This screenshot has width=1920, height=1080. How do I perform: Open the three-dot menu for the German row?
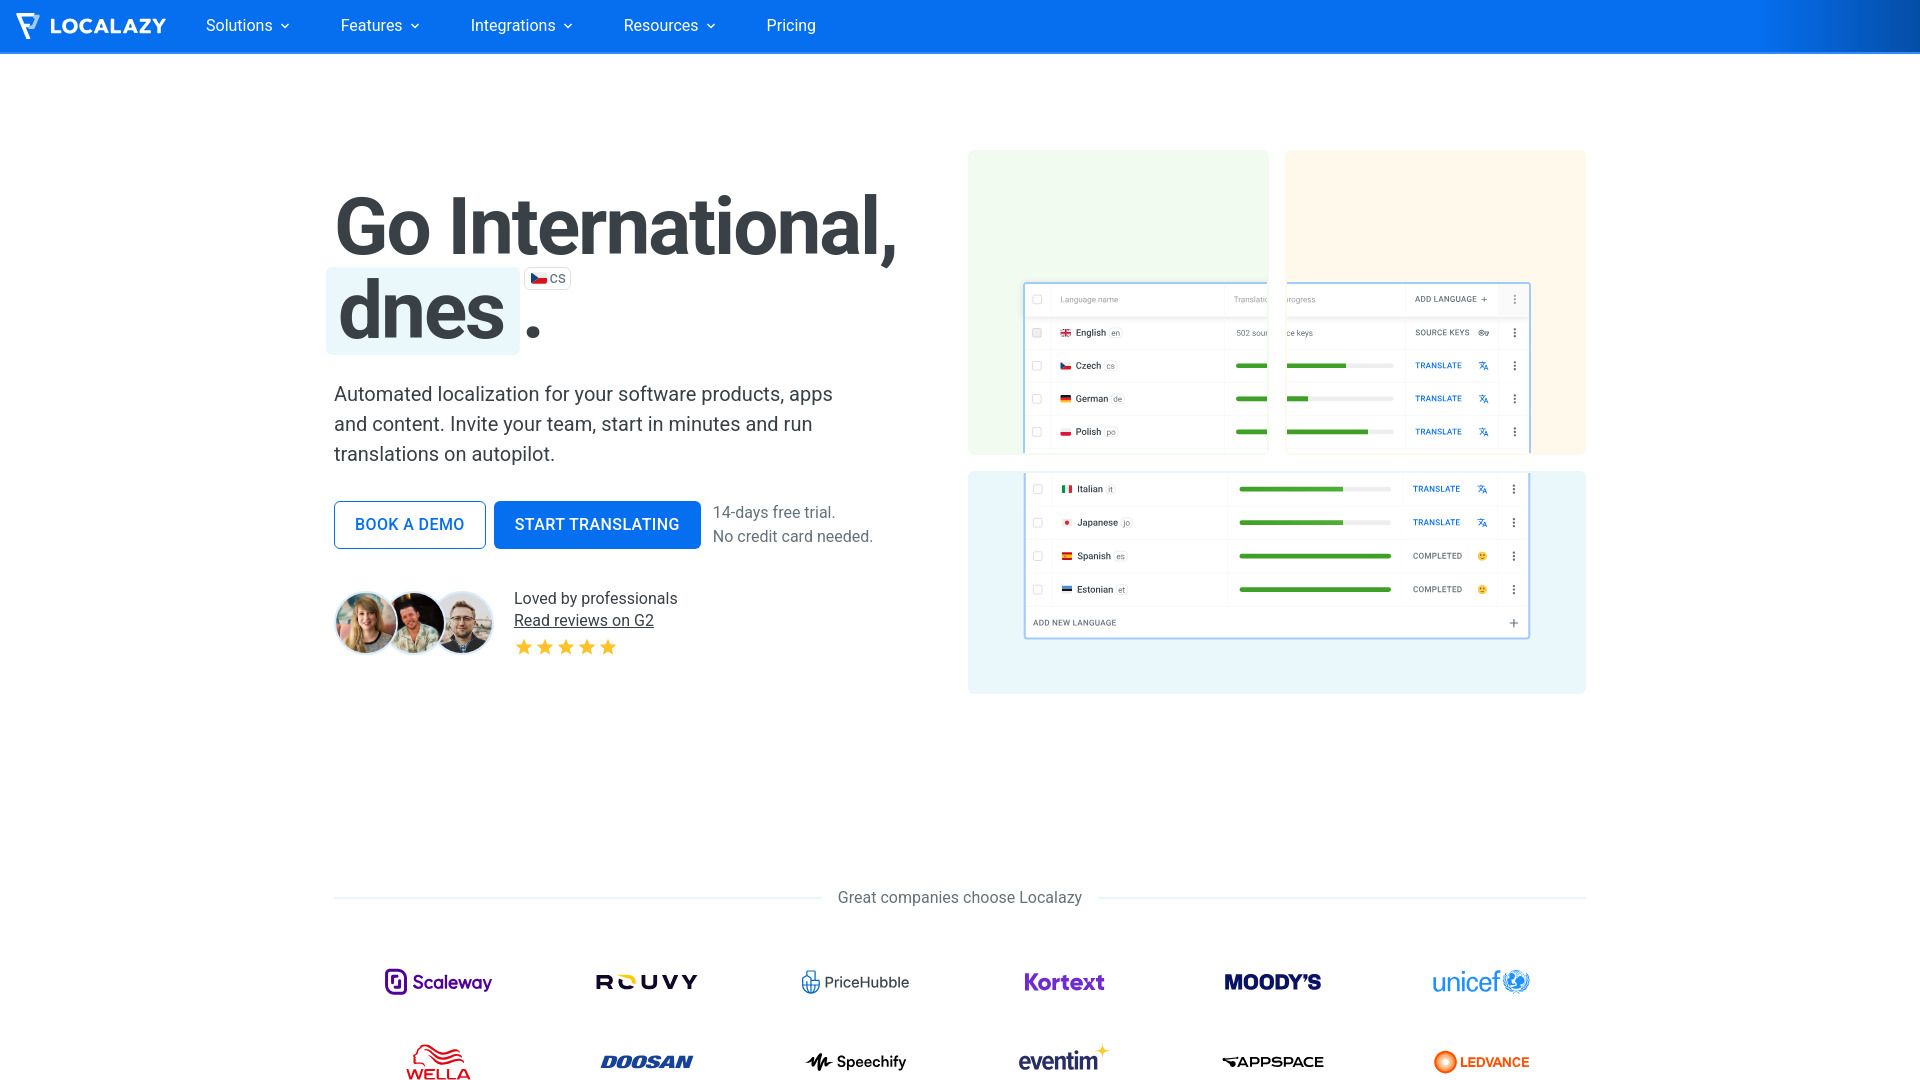click(x=1513, y=398)
